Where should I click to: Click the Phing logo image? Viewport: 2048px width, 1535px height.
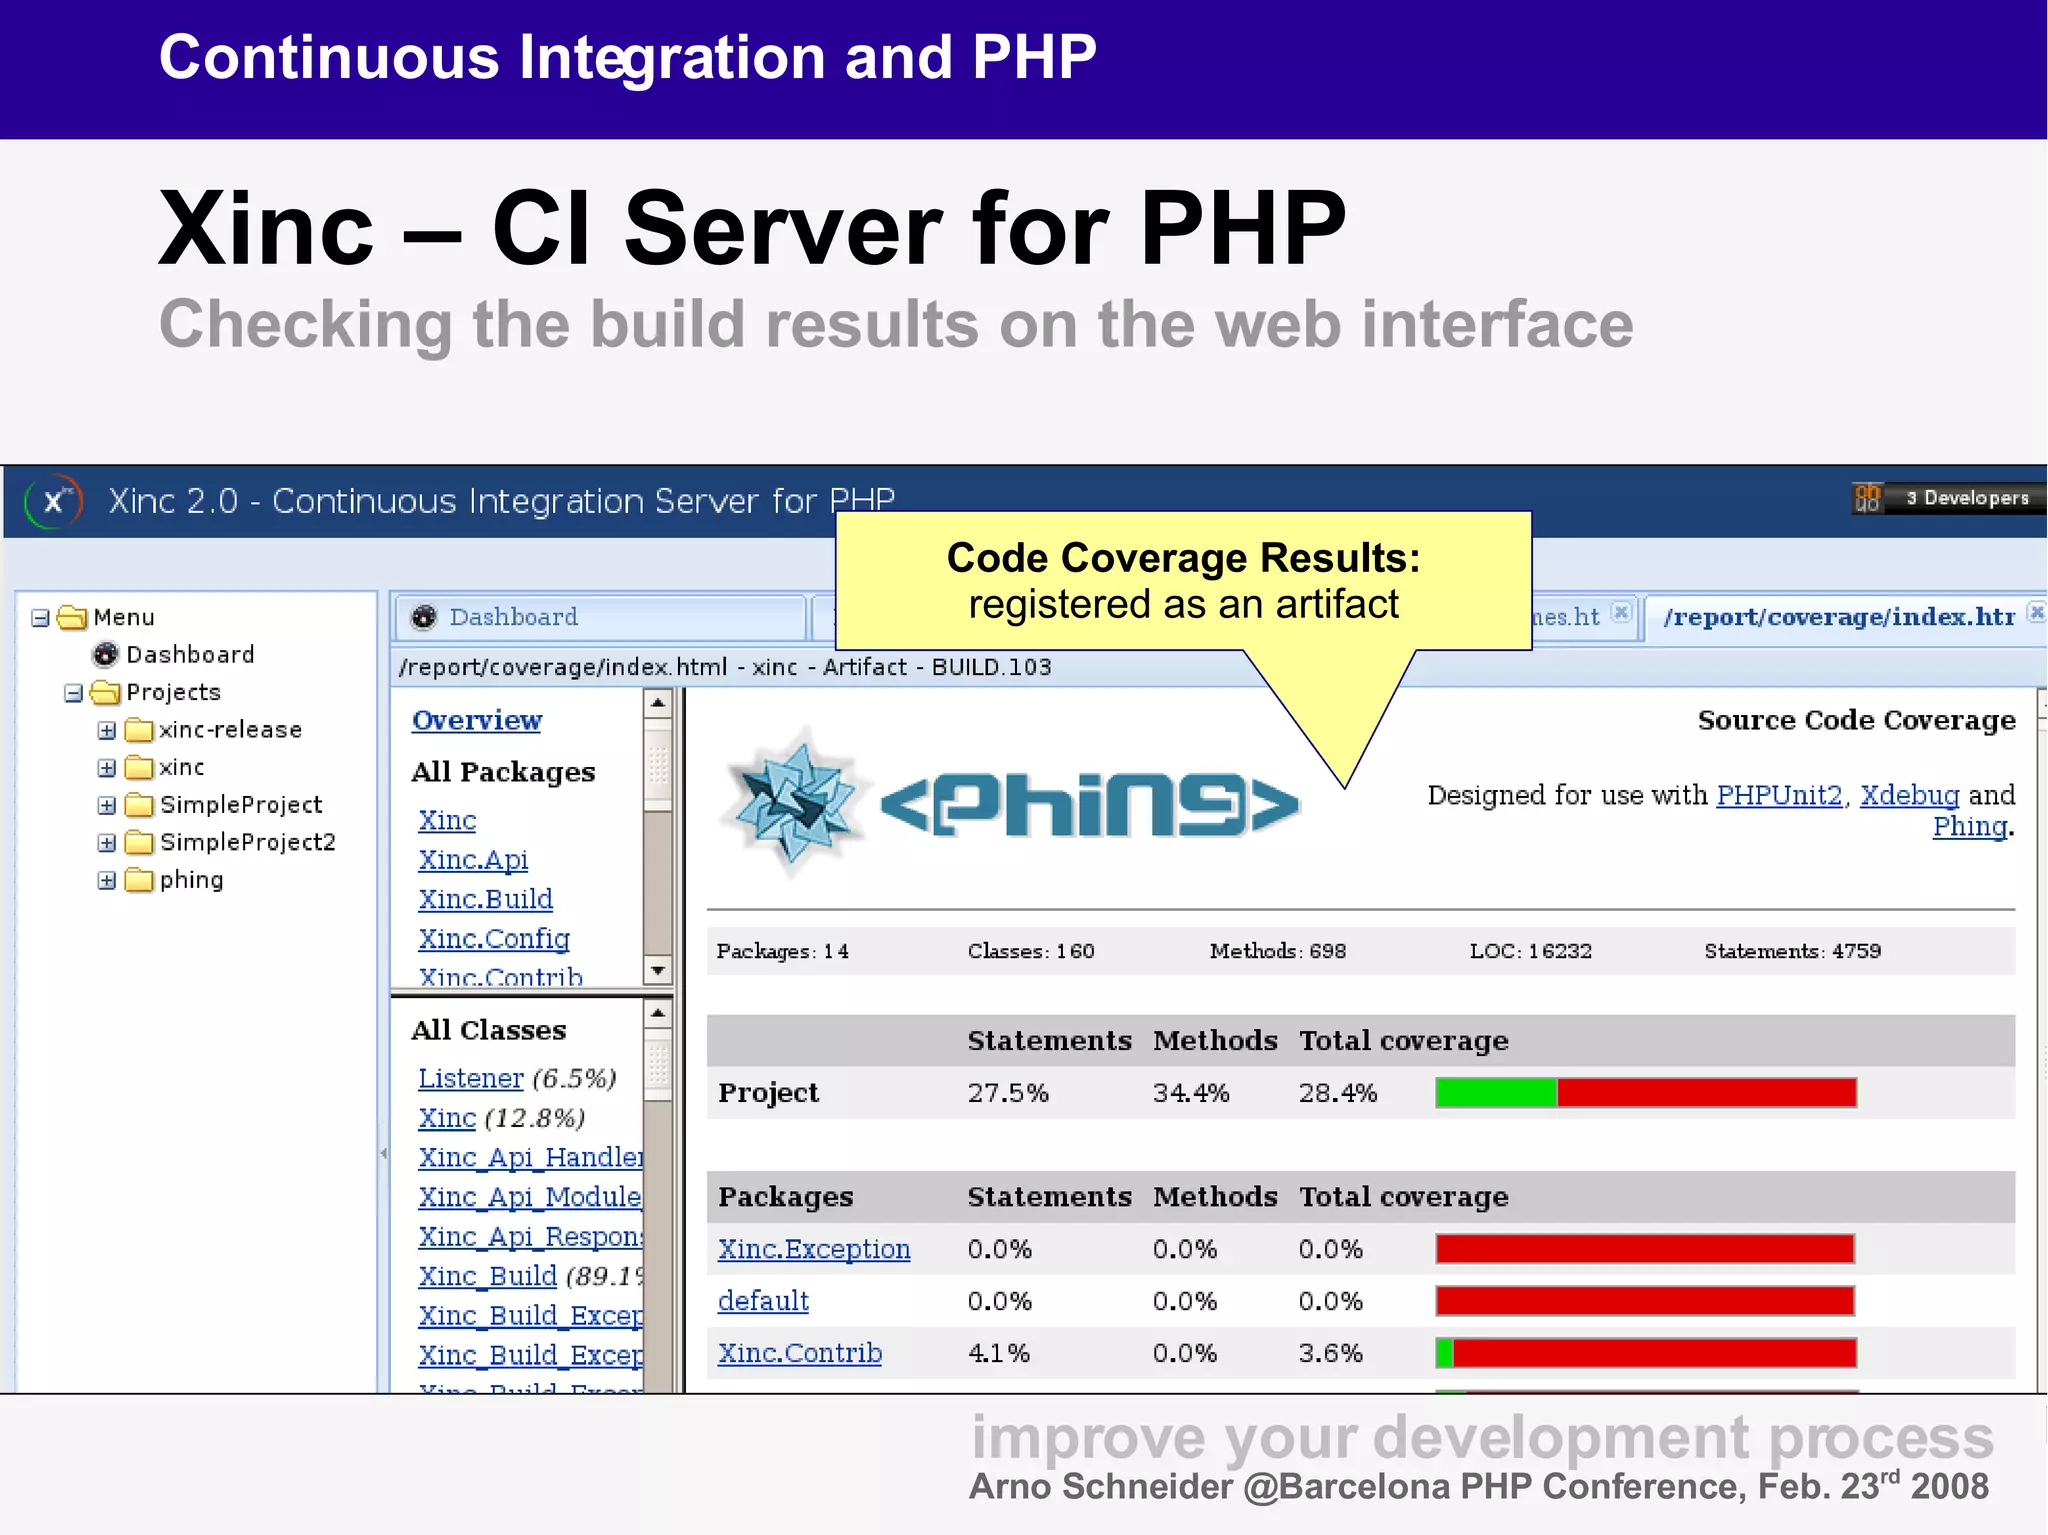coord(1010,804)
